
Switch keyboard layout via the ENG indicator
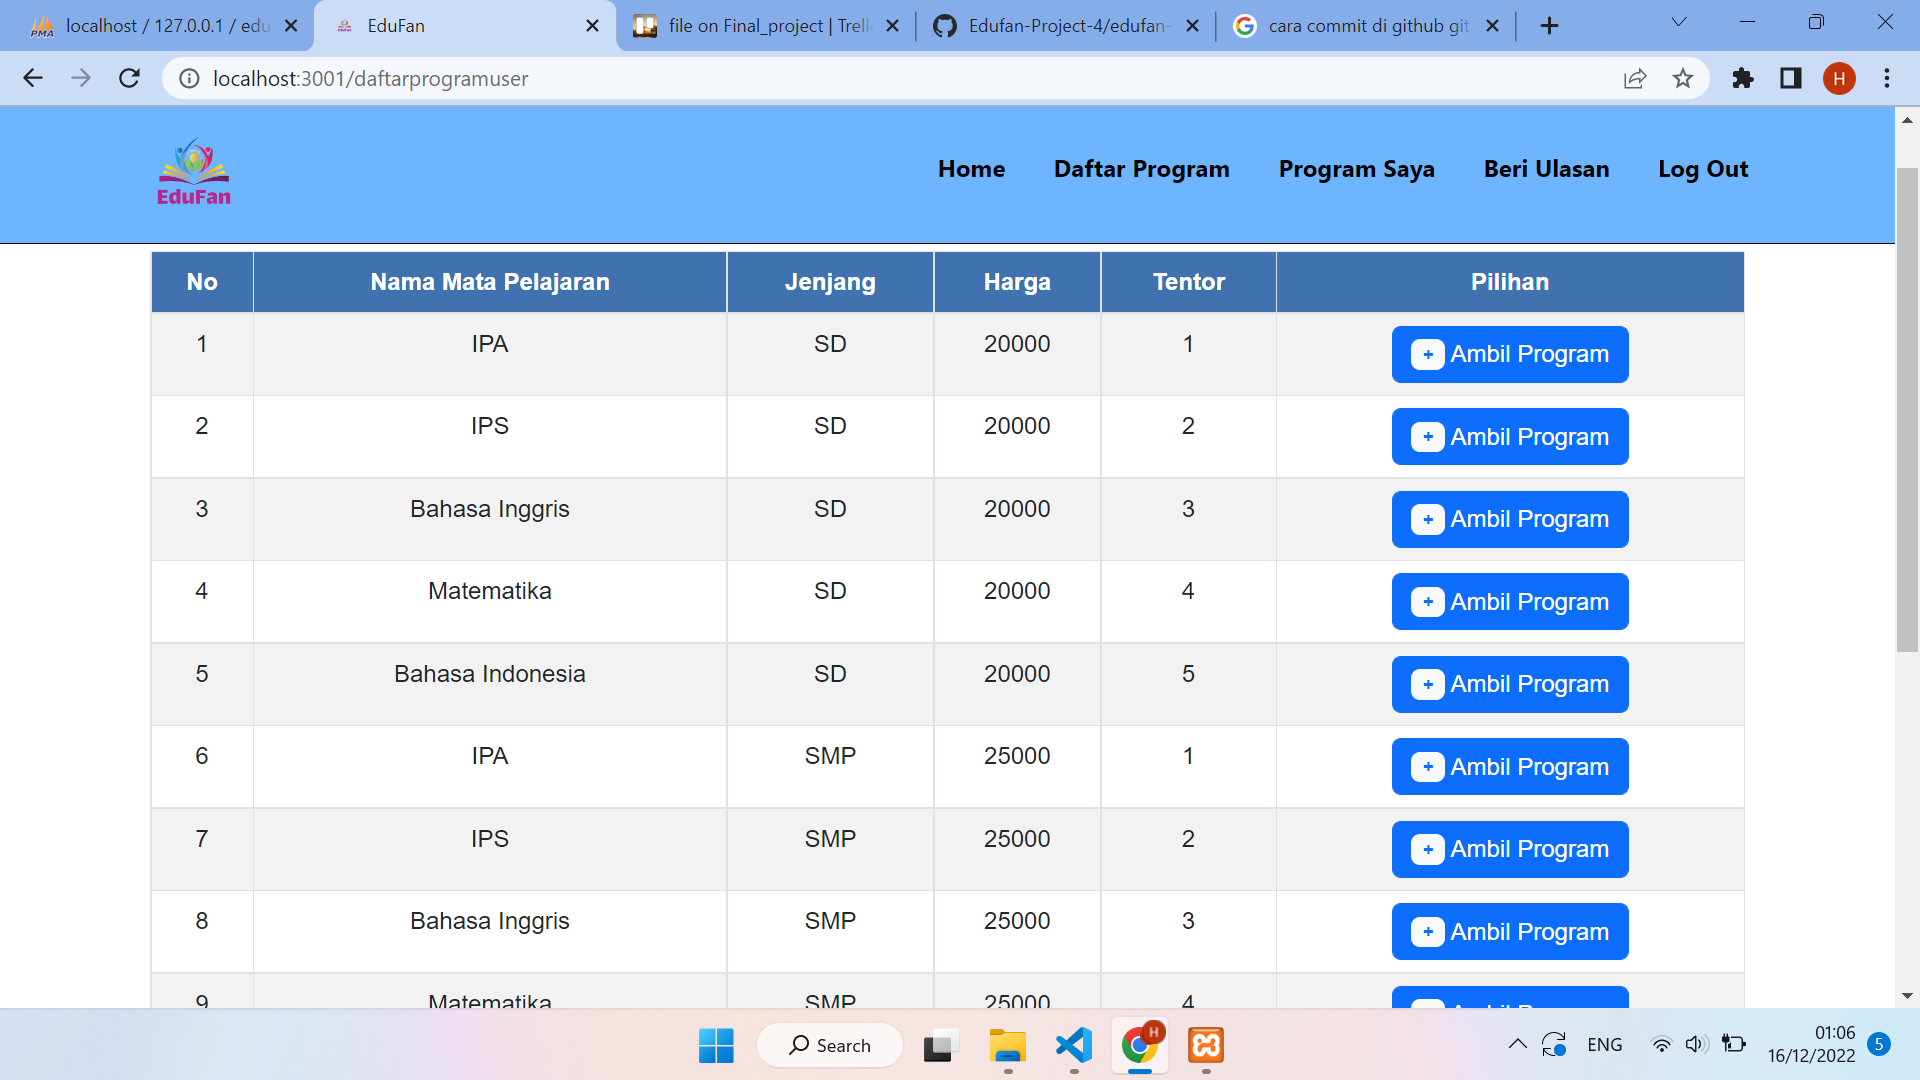(1604, 1044)
